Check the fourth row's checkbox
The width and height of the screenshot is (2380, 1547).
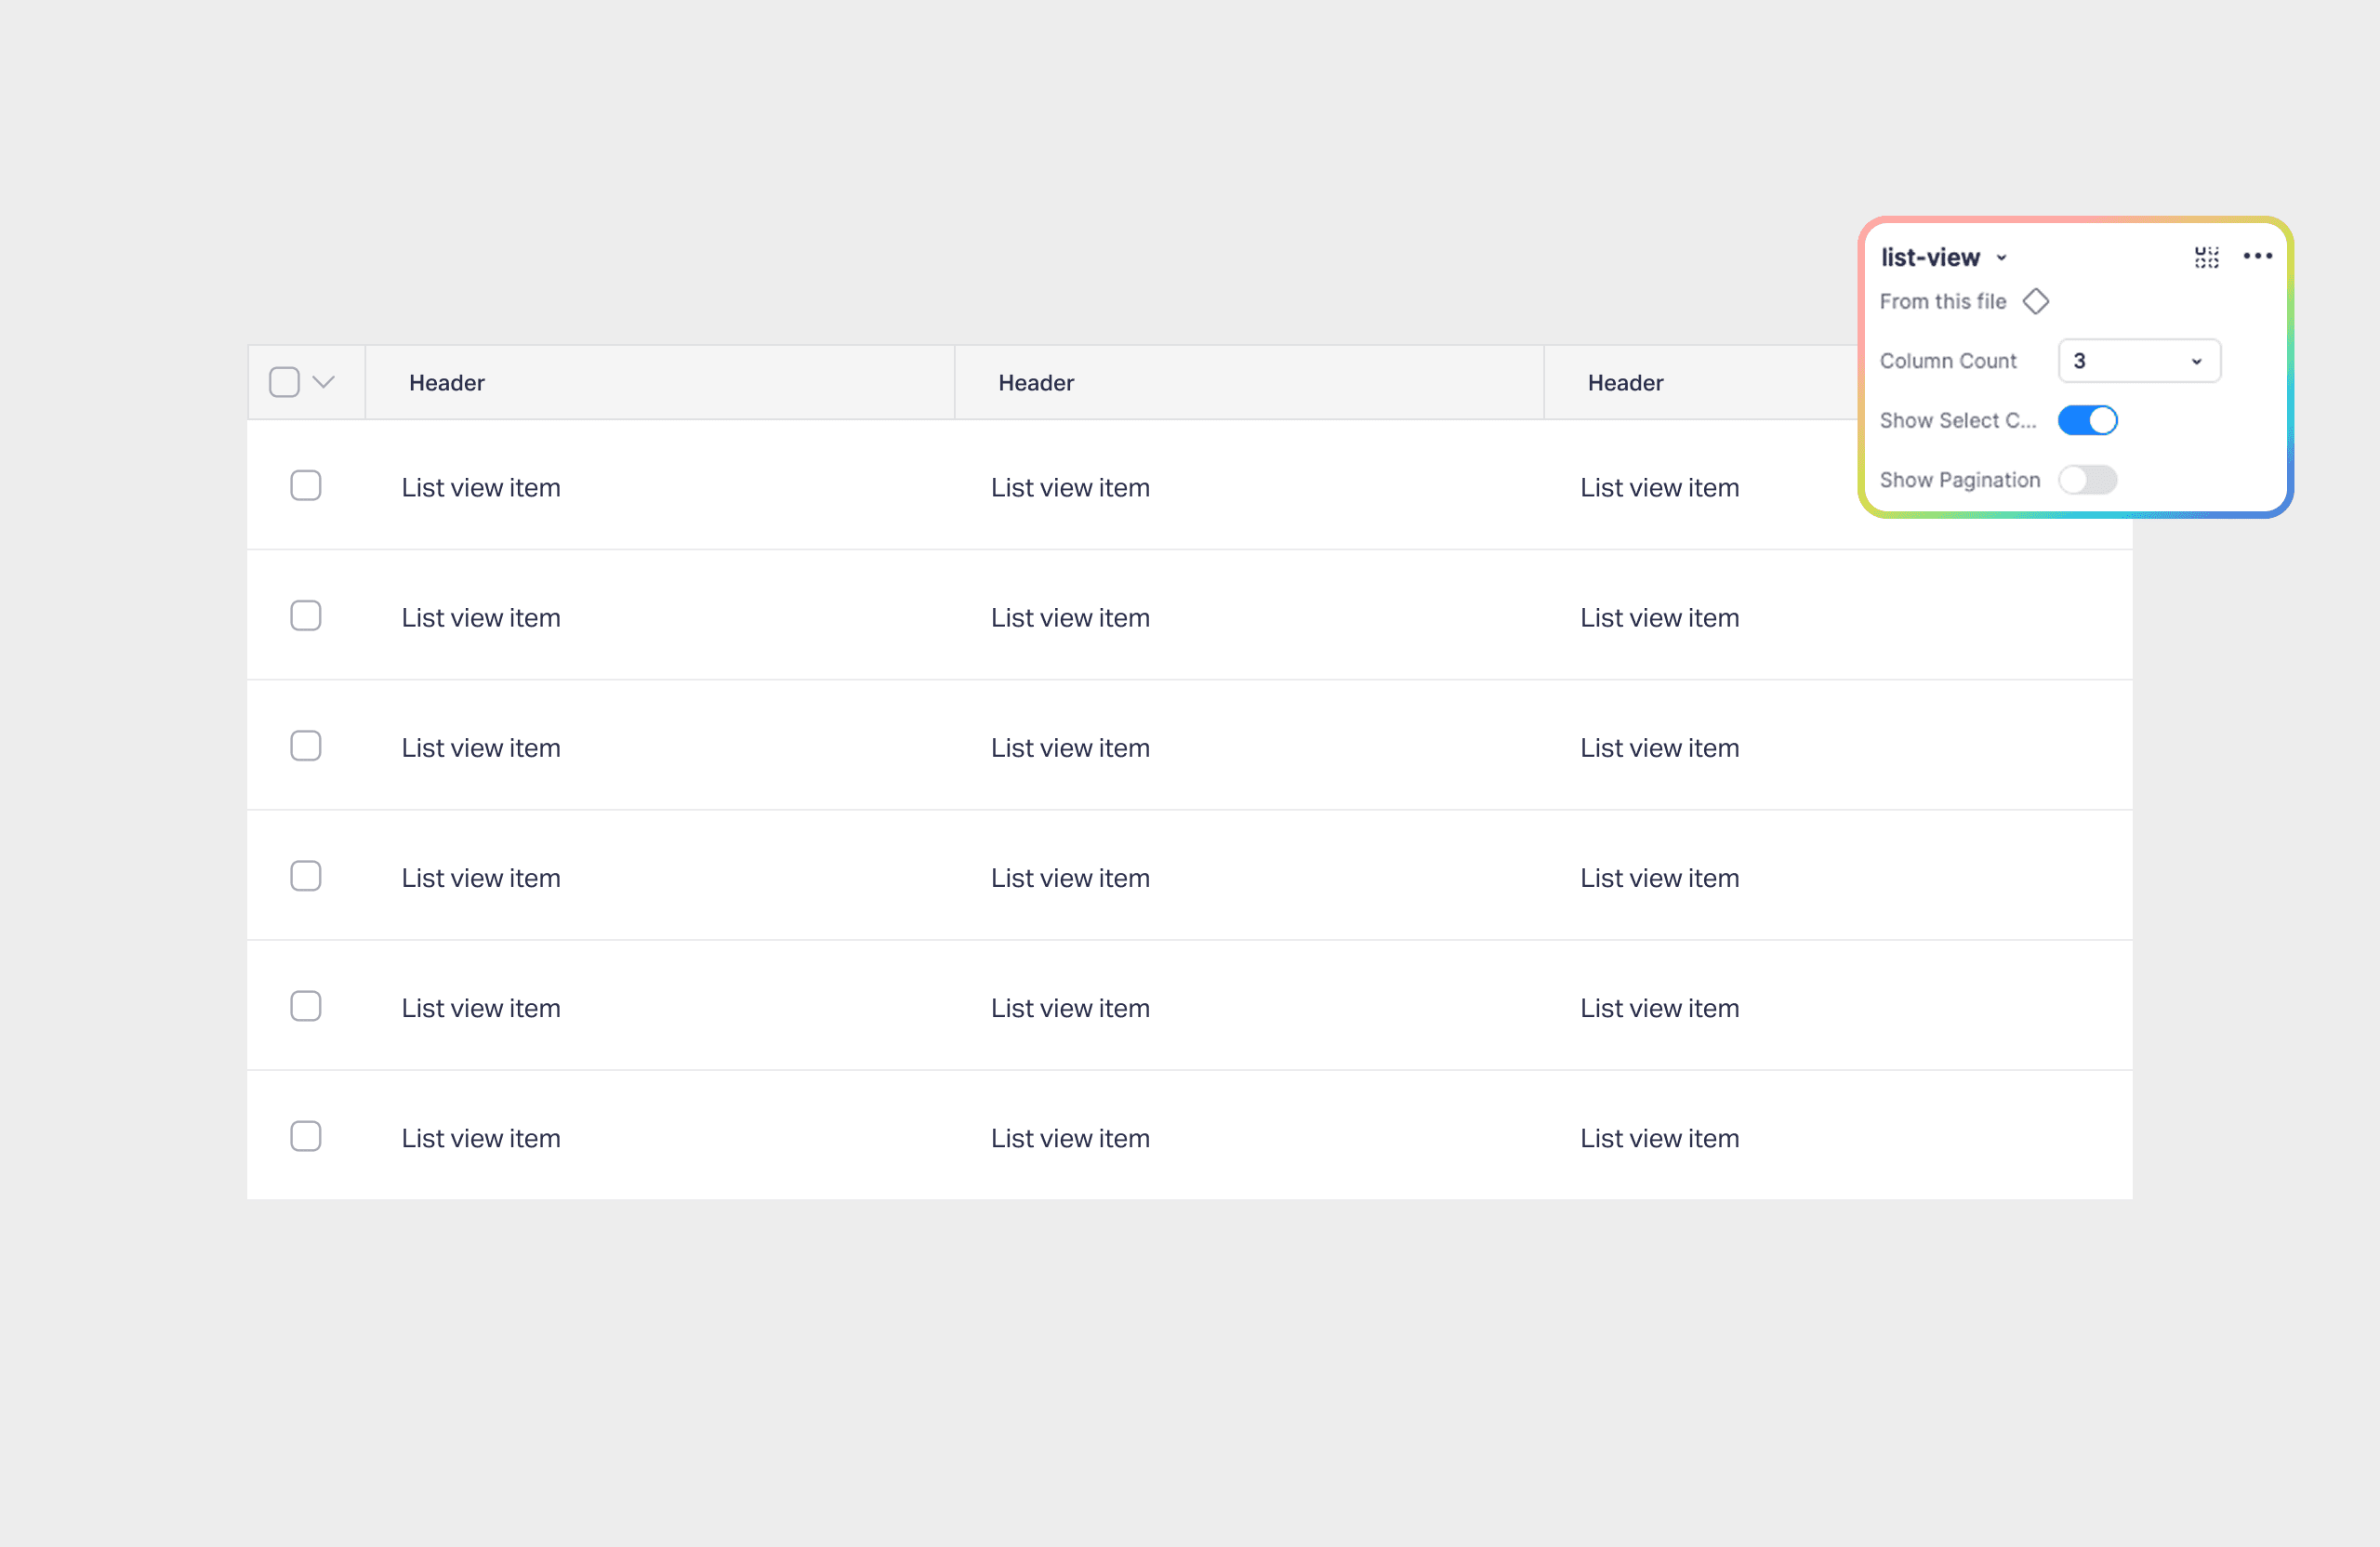tap(305, 876)
